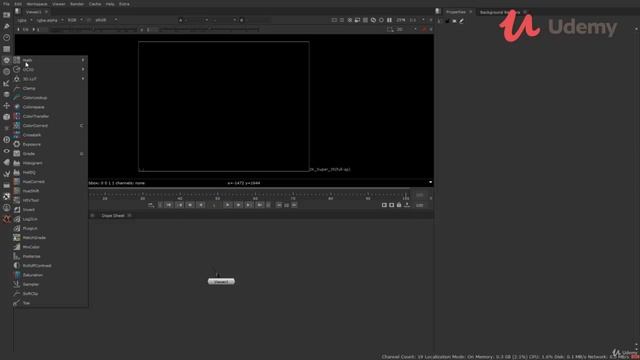Open the RGB display mode dropdown
Image resolution: width=640 pixels, height=360 pixels.
click(75, 20)
